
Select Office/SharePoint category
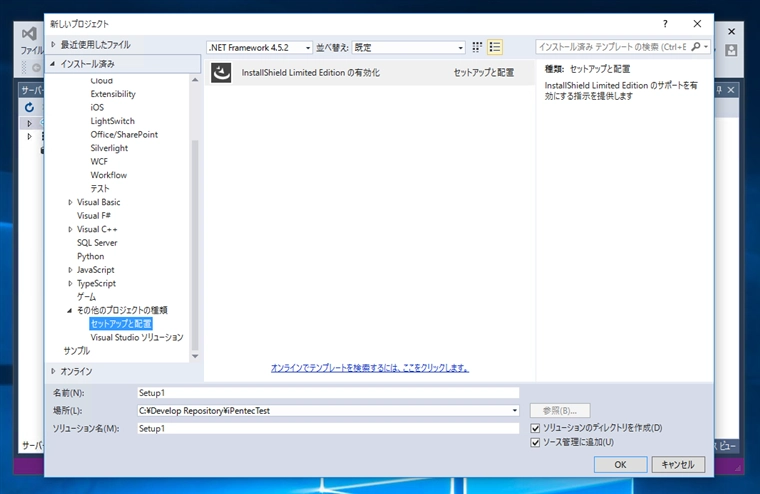(124, 135)
